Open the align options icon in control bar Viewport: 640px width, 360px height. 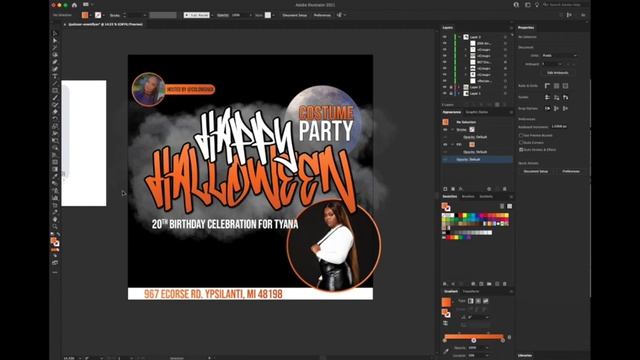pyautogui.click(x=339, y=15)
